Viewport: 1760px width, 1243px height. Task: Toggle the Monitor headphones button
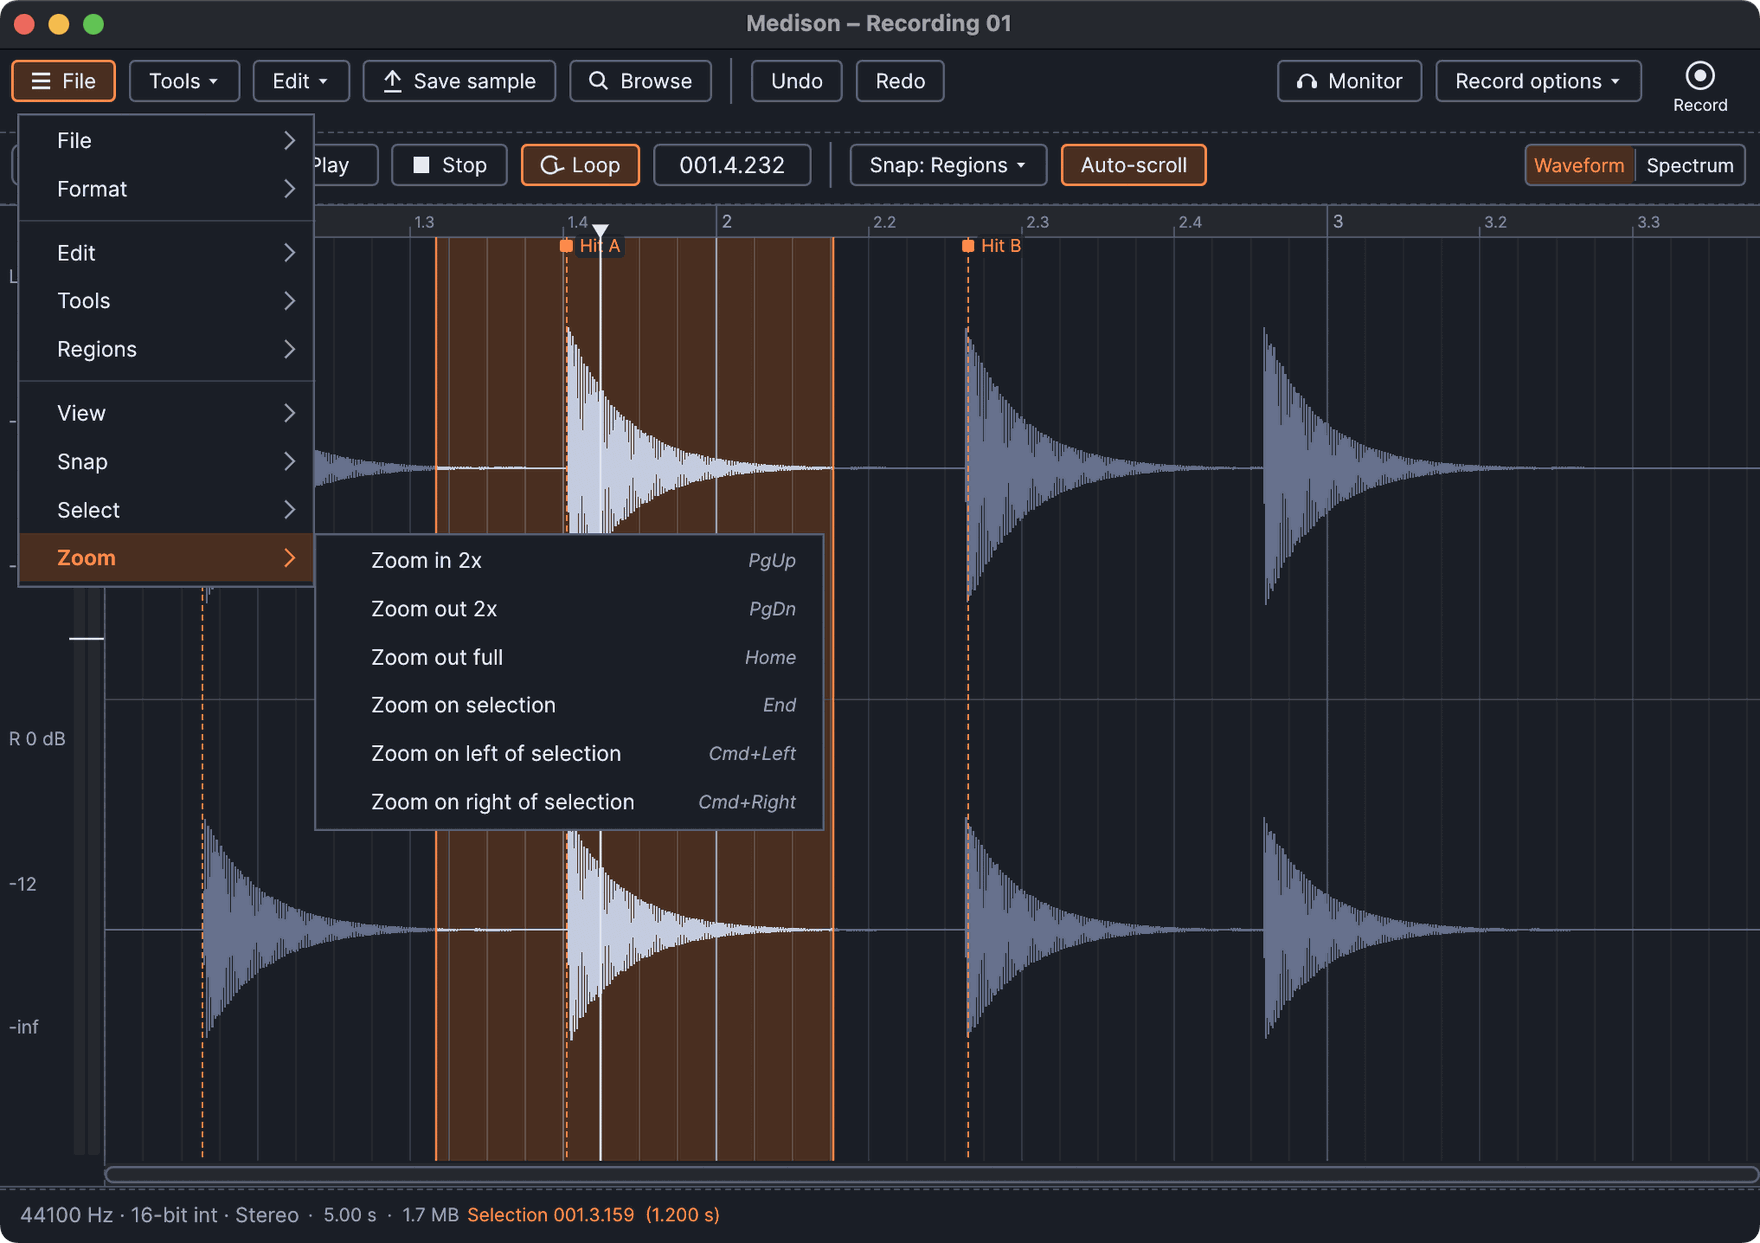click(x=1349, y=81)
